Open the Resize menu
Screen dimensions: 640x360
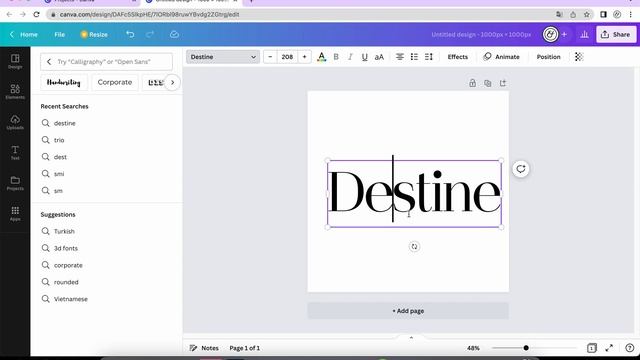(x=94, y=35)
